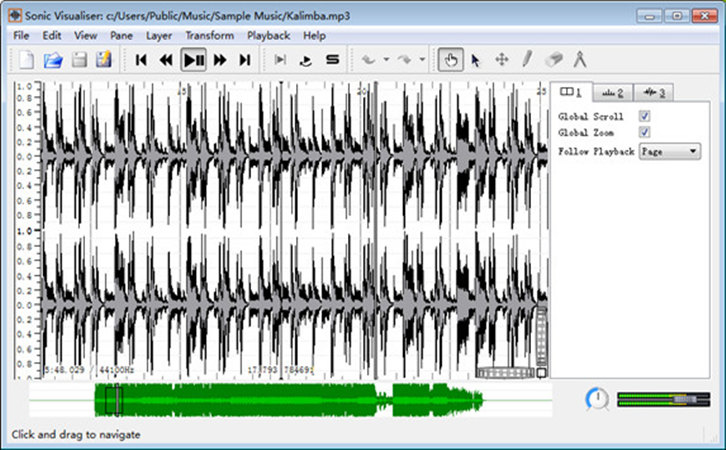Create a new session with blank page icon
Screen dimensions: 726x450
pos(26,60)
